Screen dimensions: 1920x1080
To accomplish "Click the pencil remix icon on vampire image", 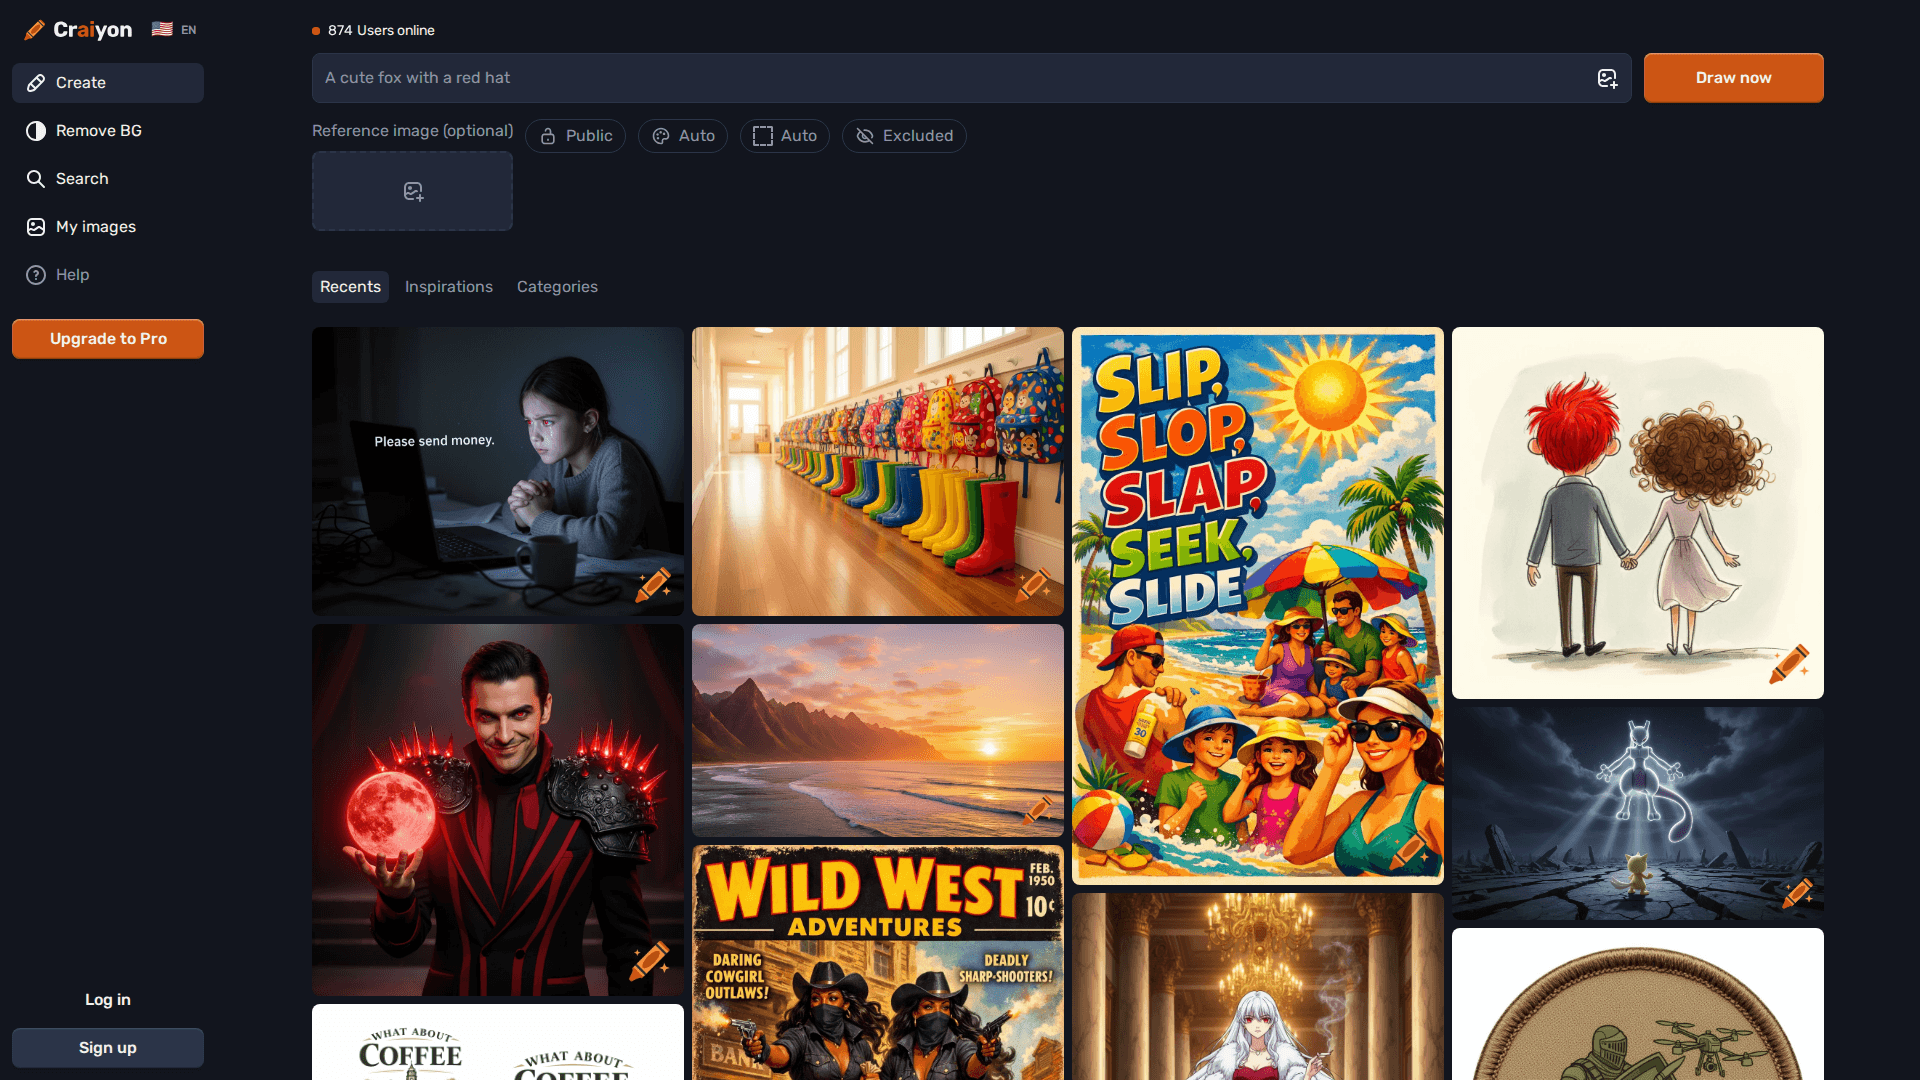I will tap(650, 961).
